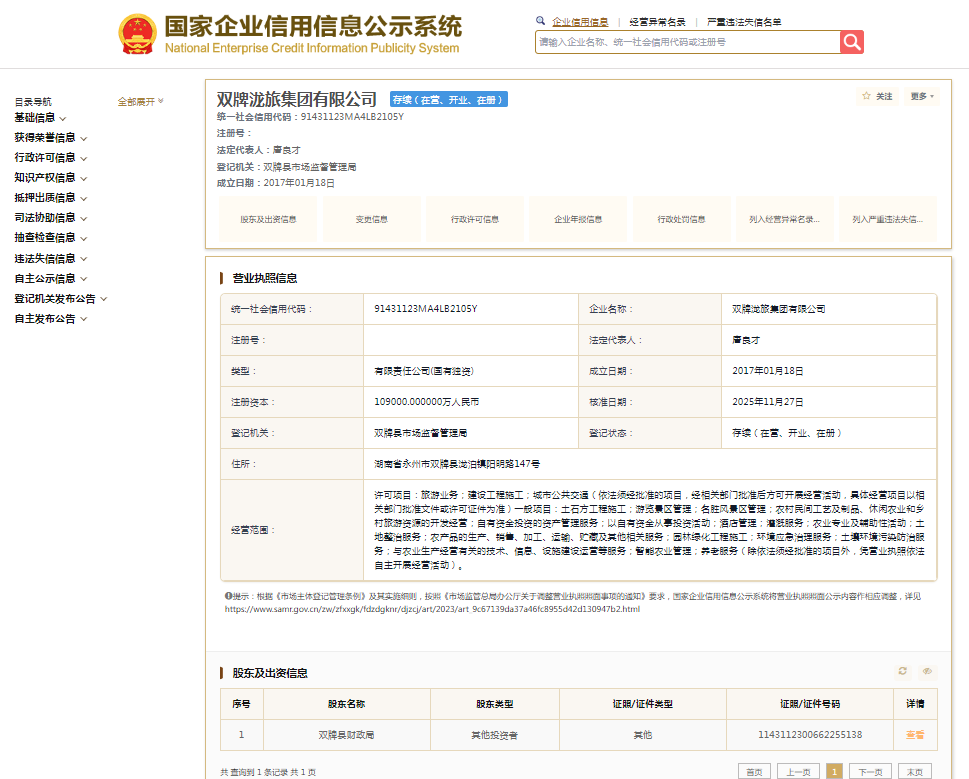Open the 股东及出资信息 tab card
The width and height of the screenshot is (969, 779).
tap(268, 219)
